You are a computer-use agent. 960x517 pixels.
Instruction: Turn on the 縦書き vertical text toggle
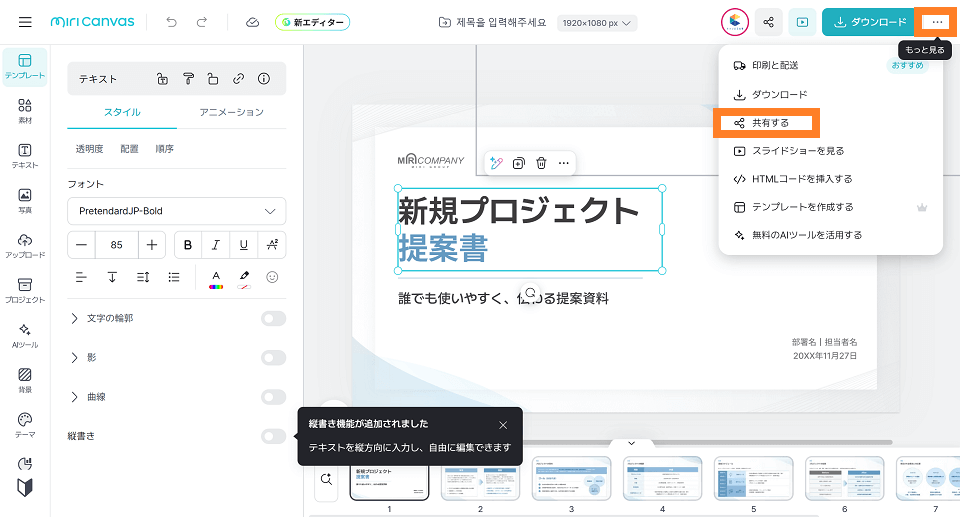pyautogui.click(x=273, y=436)
